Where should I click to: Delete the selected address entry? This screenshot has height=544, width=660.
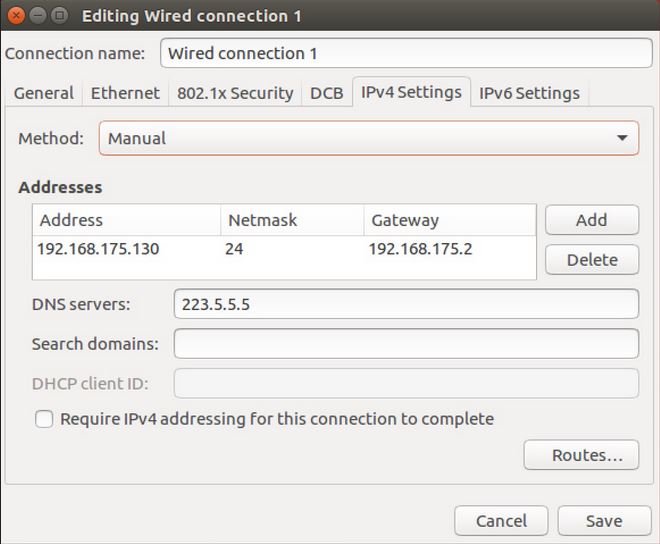point(591,260)
